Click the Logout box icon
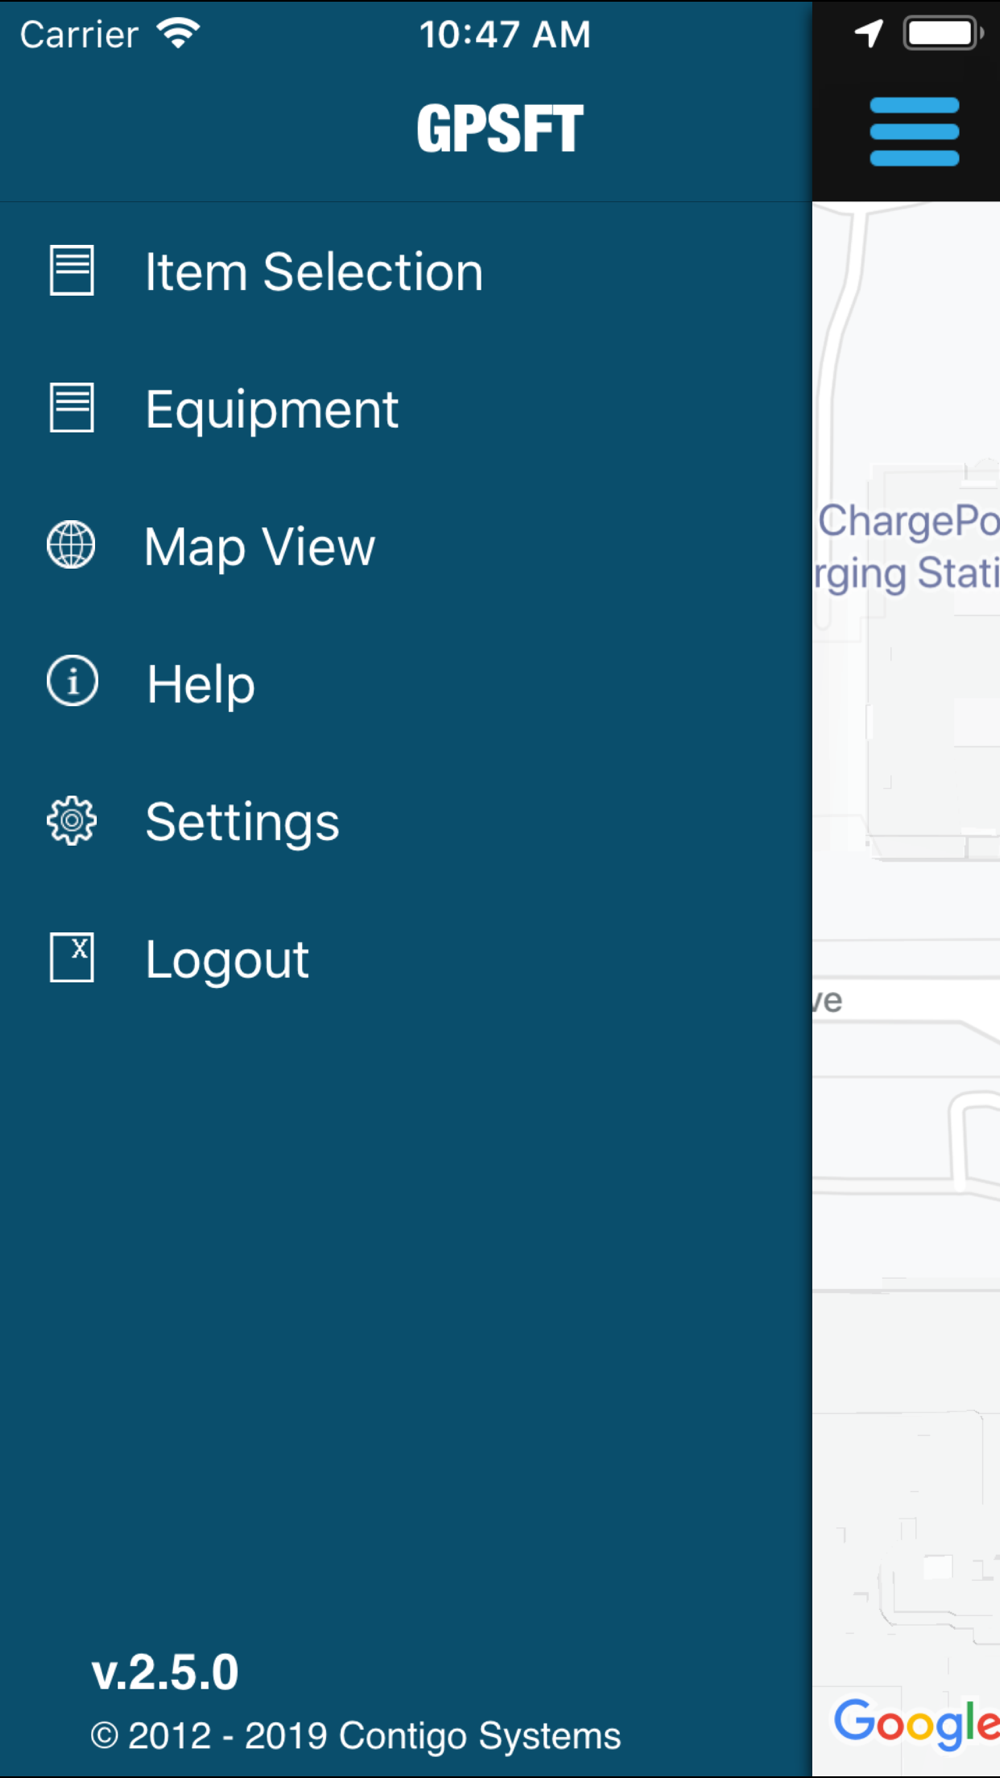The image size is (1000, 1778). [72, 957]
